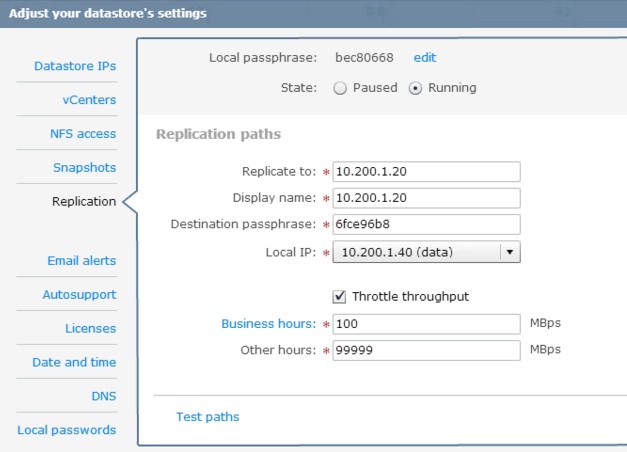This screenshot has height=452, width=627.
Task: Open Email alerts settings
Action: coord(82,260)
